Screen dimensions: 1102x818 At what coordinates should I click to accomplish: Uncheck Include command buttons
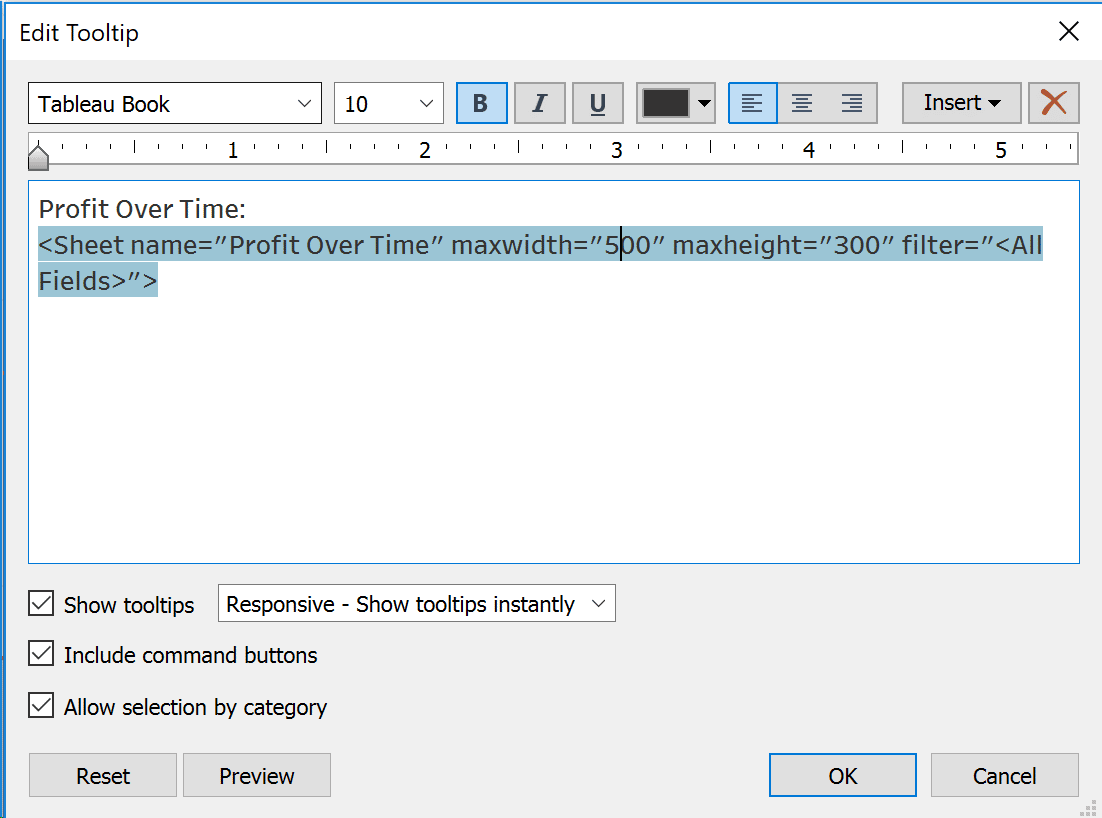(41, 654)
